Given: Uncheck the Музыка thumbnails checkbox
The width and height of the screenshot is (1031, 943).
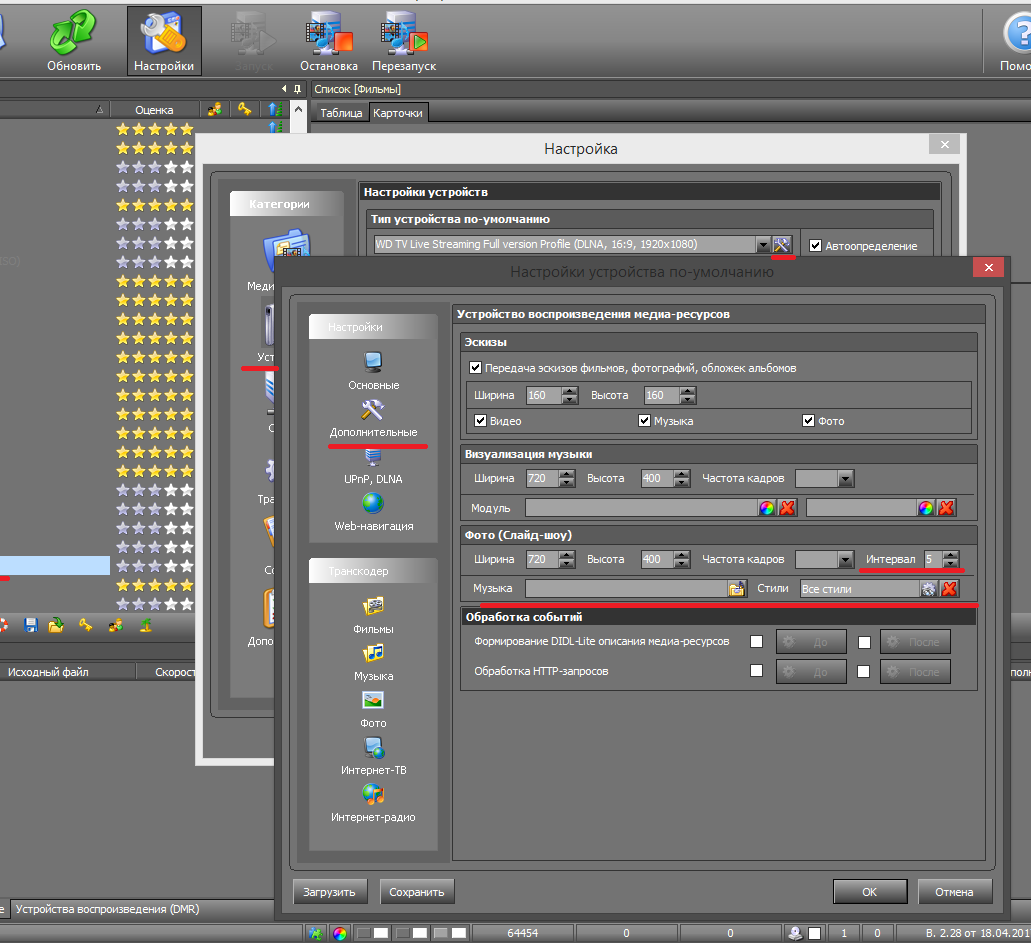Looking at the screenshot, I should (x=645, y=421).
